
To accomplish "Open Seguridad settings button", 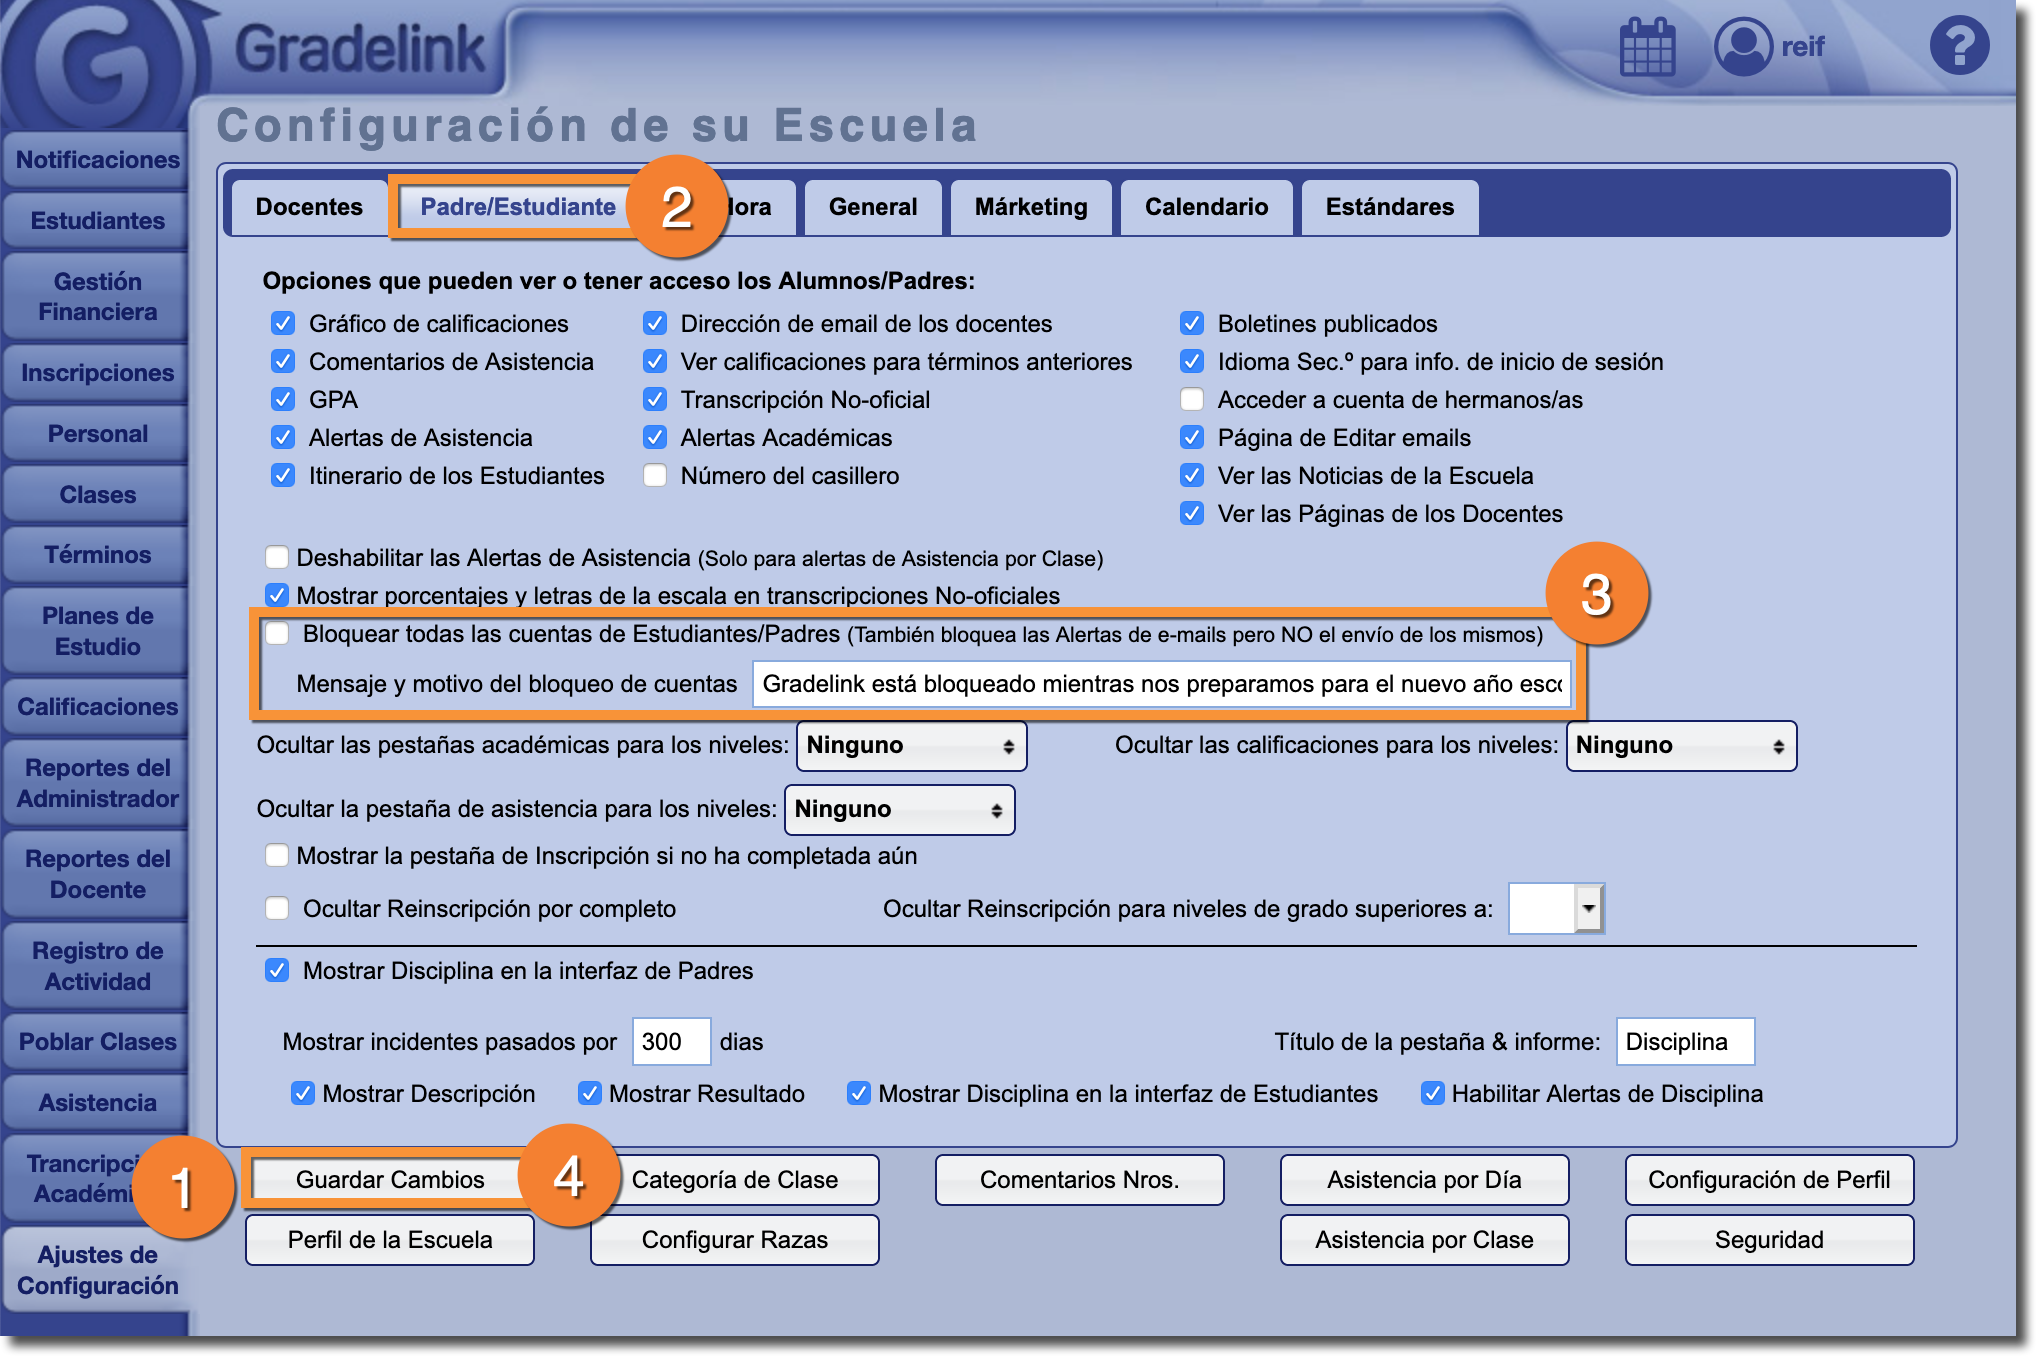I will point(1769,1240).
